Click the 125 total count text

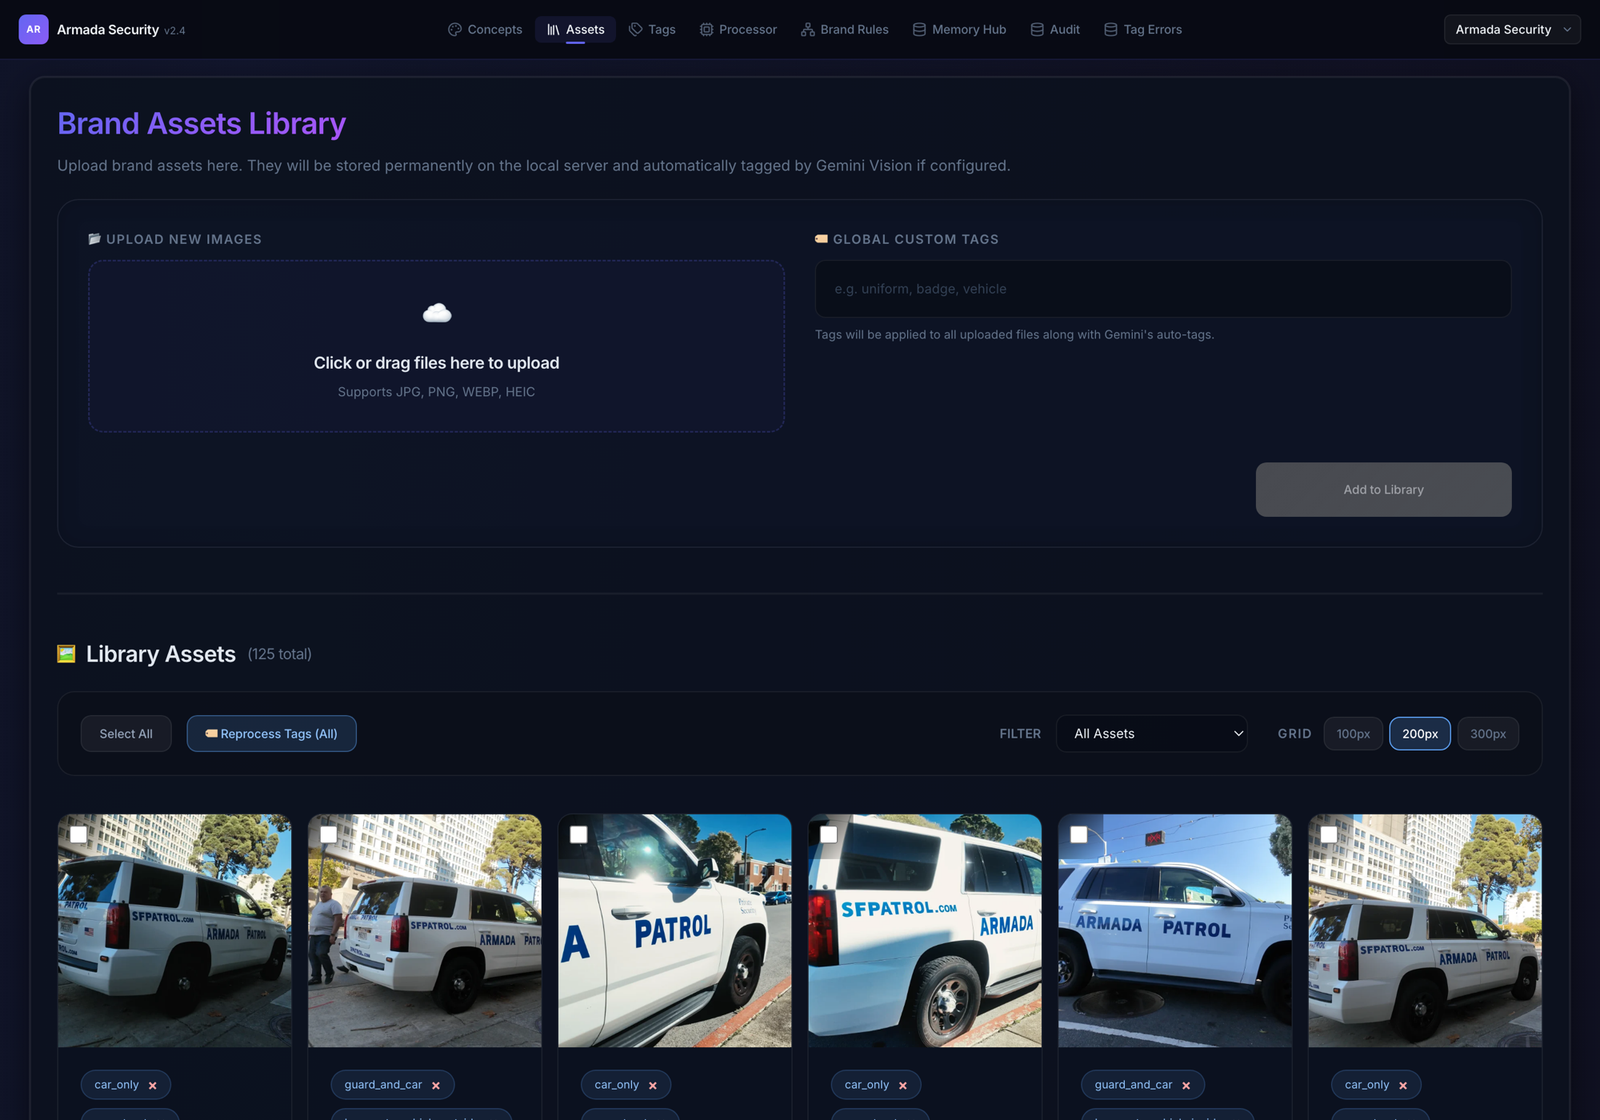coord(280,654)
